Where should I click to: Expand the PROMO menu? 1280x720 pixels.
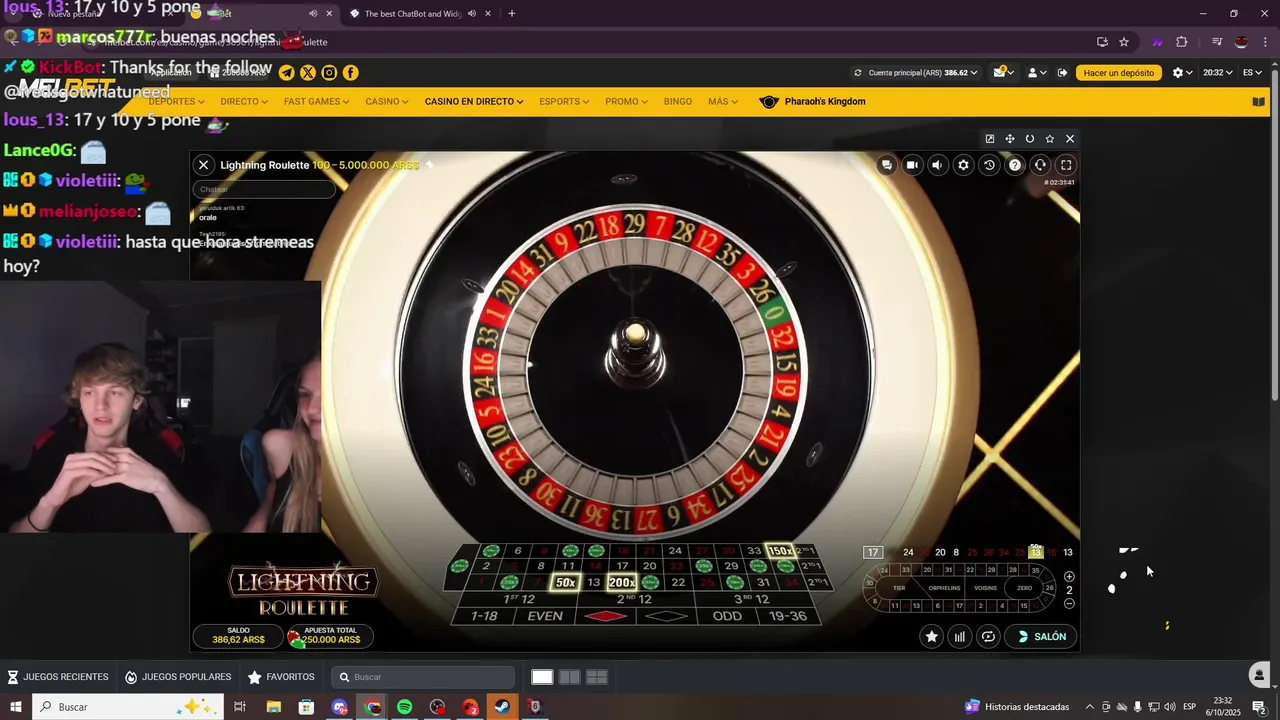[627, 101]
